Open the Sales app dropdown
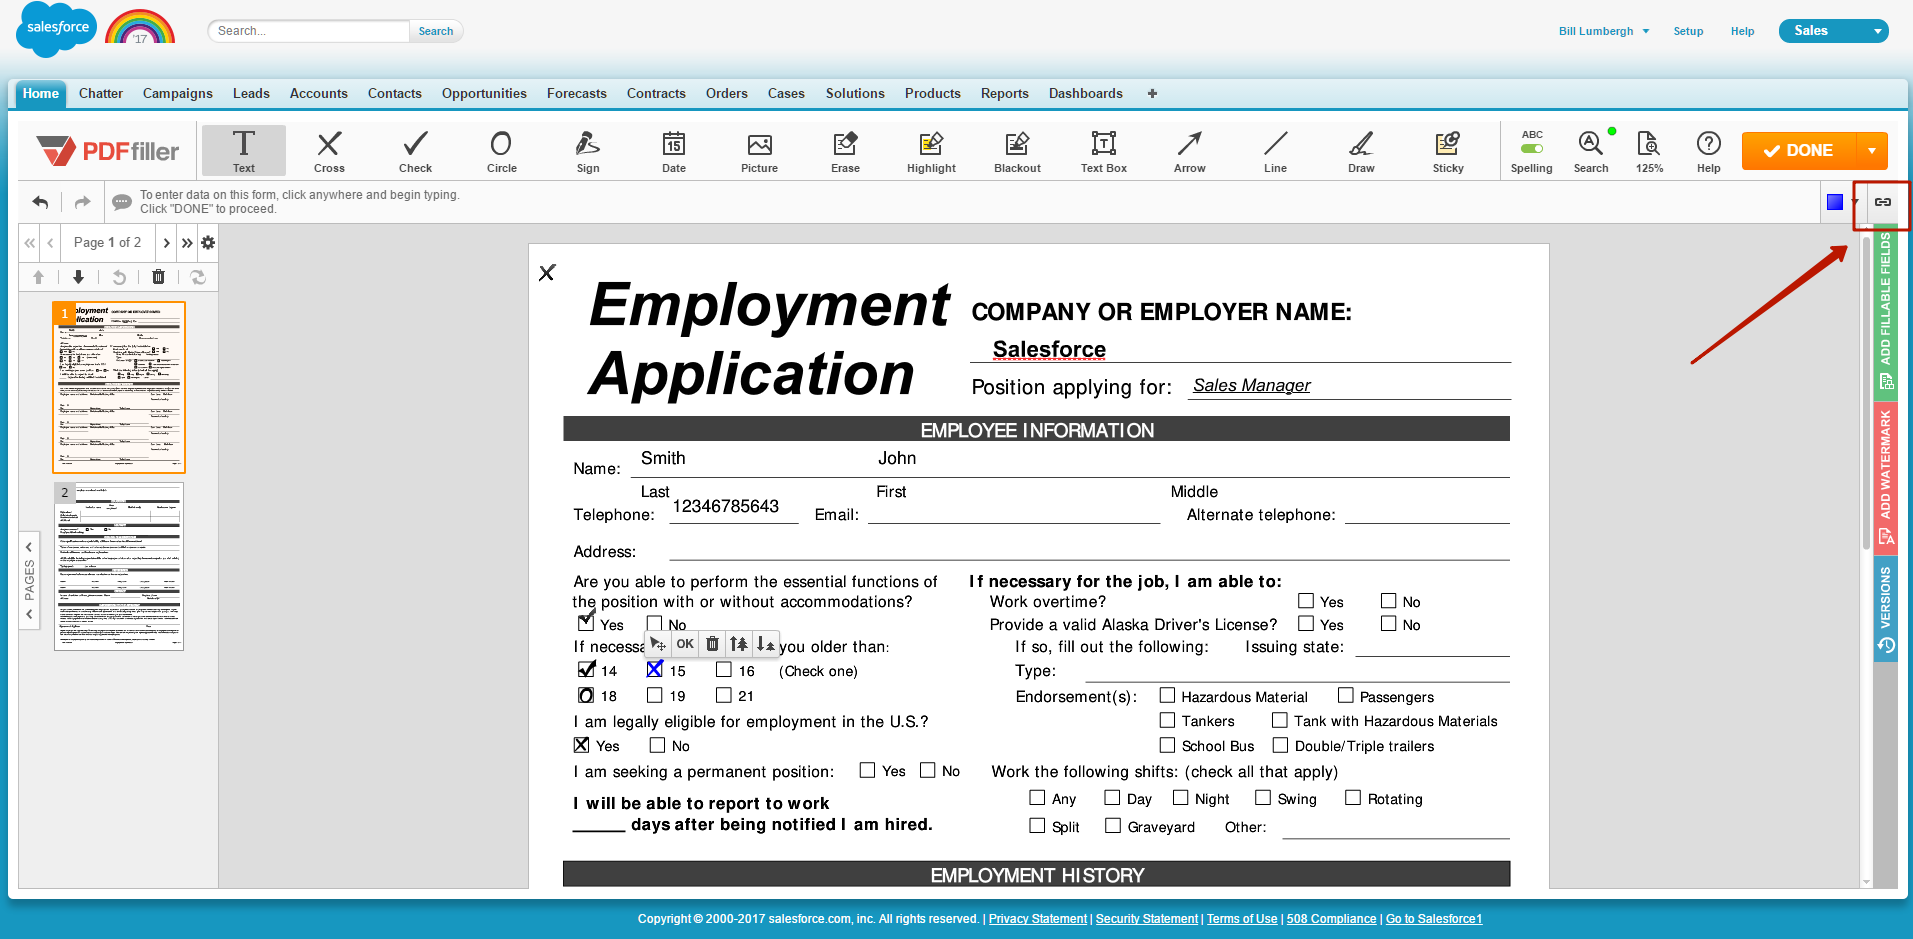1913x939 pixels. [x=1834, y=31]
